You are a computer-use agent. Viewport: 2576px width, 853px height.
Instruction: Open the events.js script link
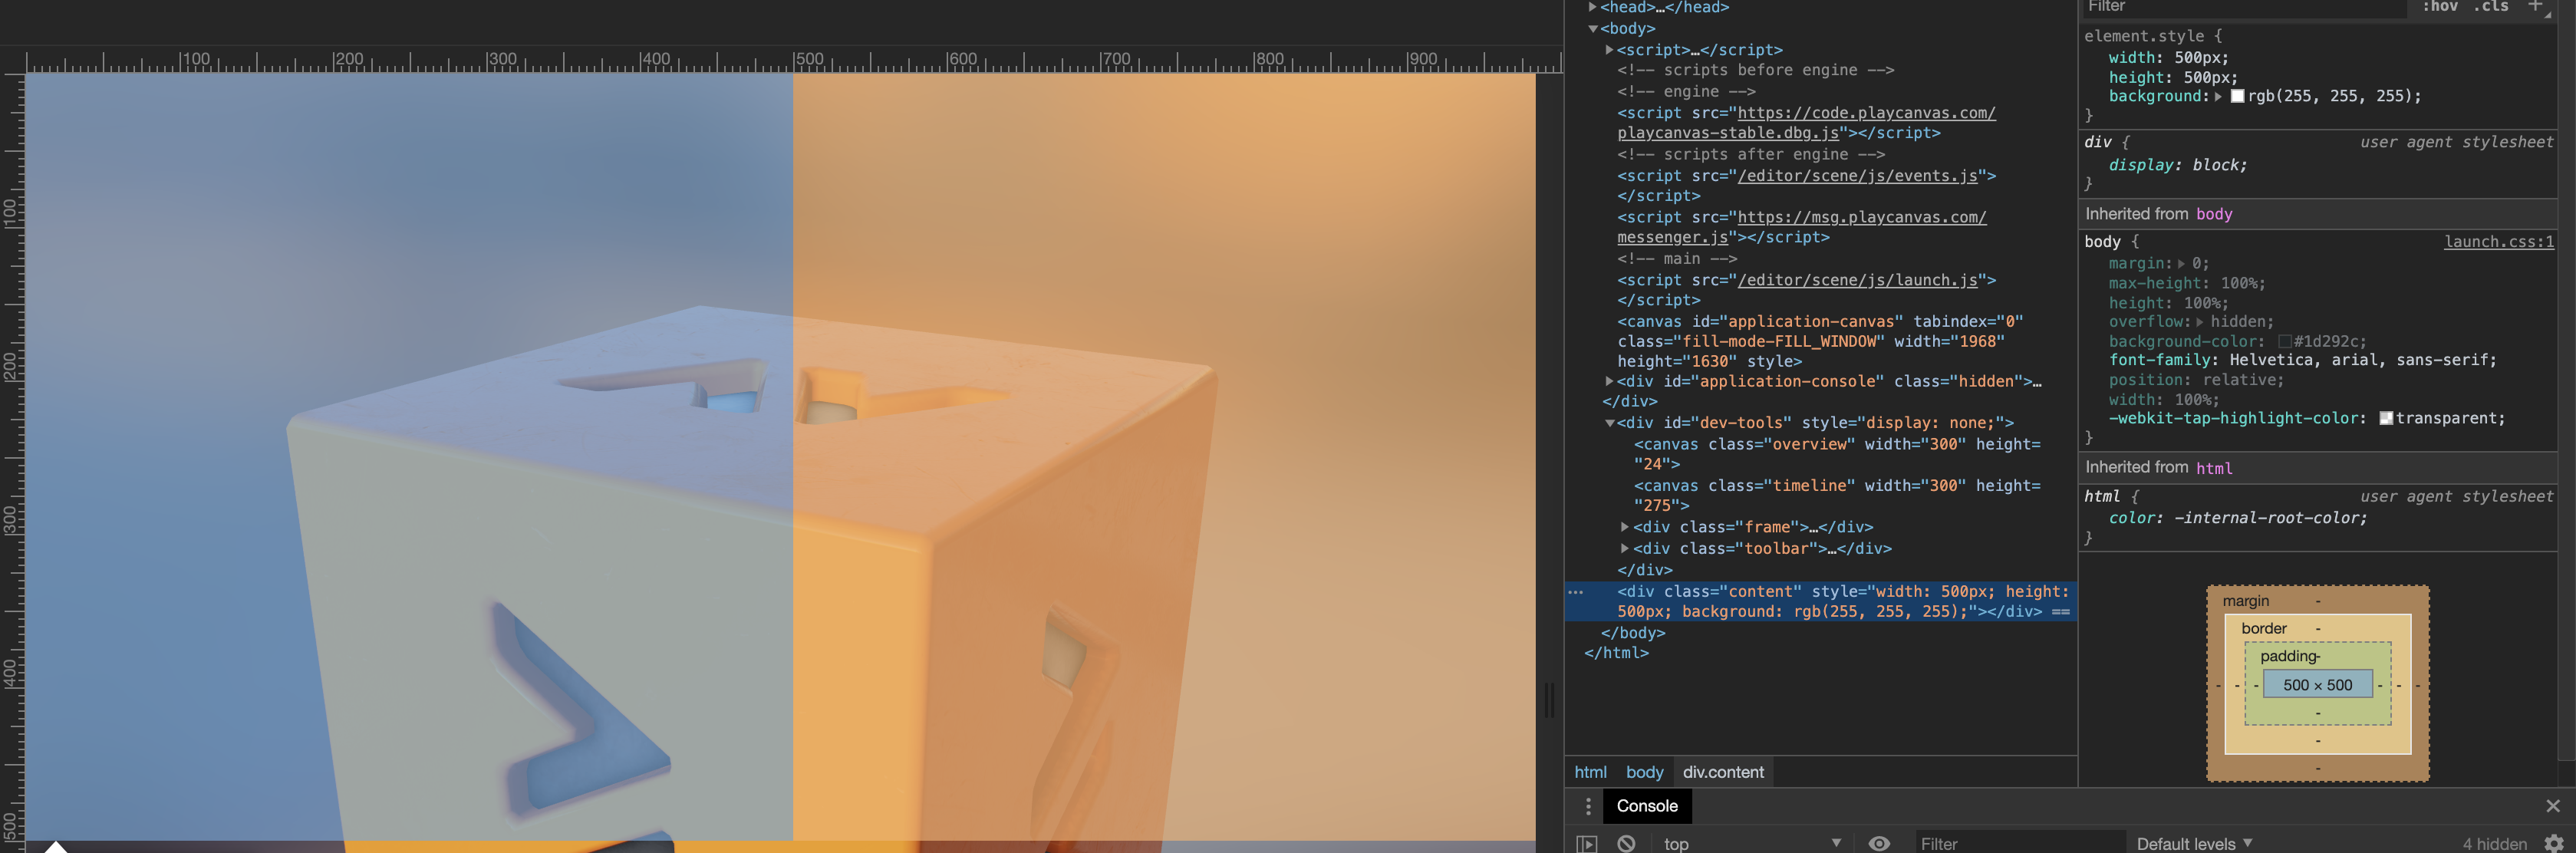tap(1857, 176)
